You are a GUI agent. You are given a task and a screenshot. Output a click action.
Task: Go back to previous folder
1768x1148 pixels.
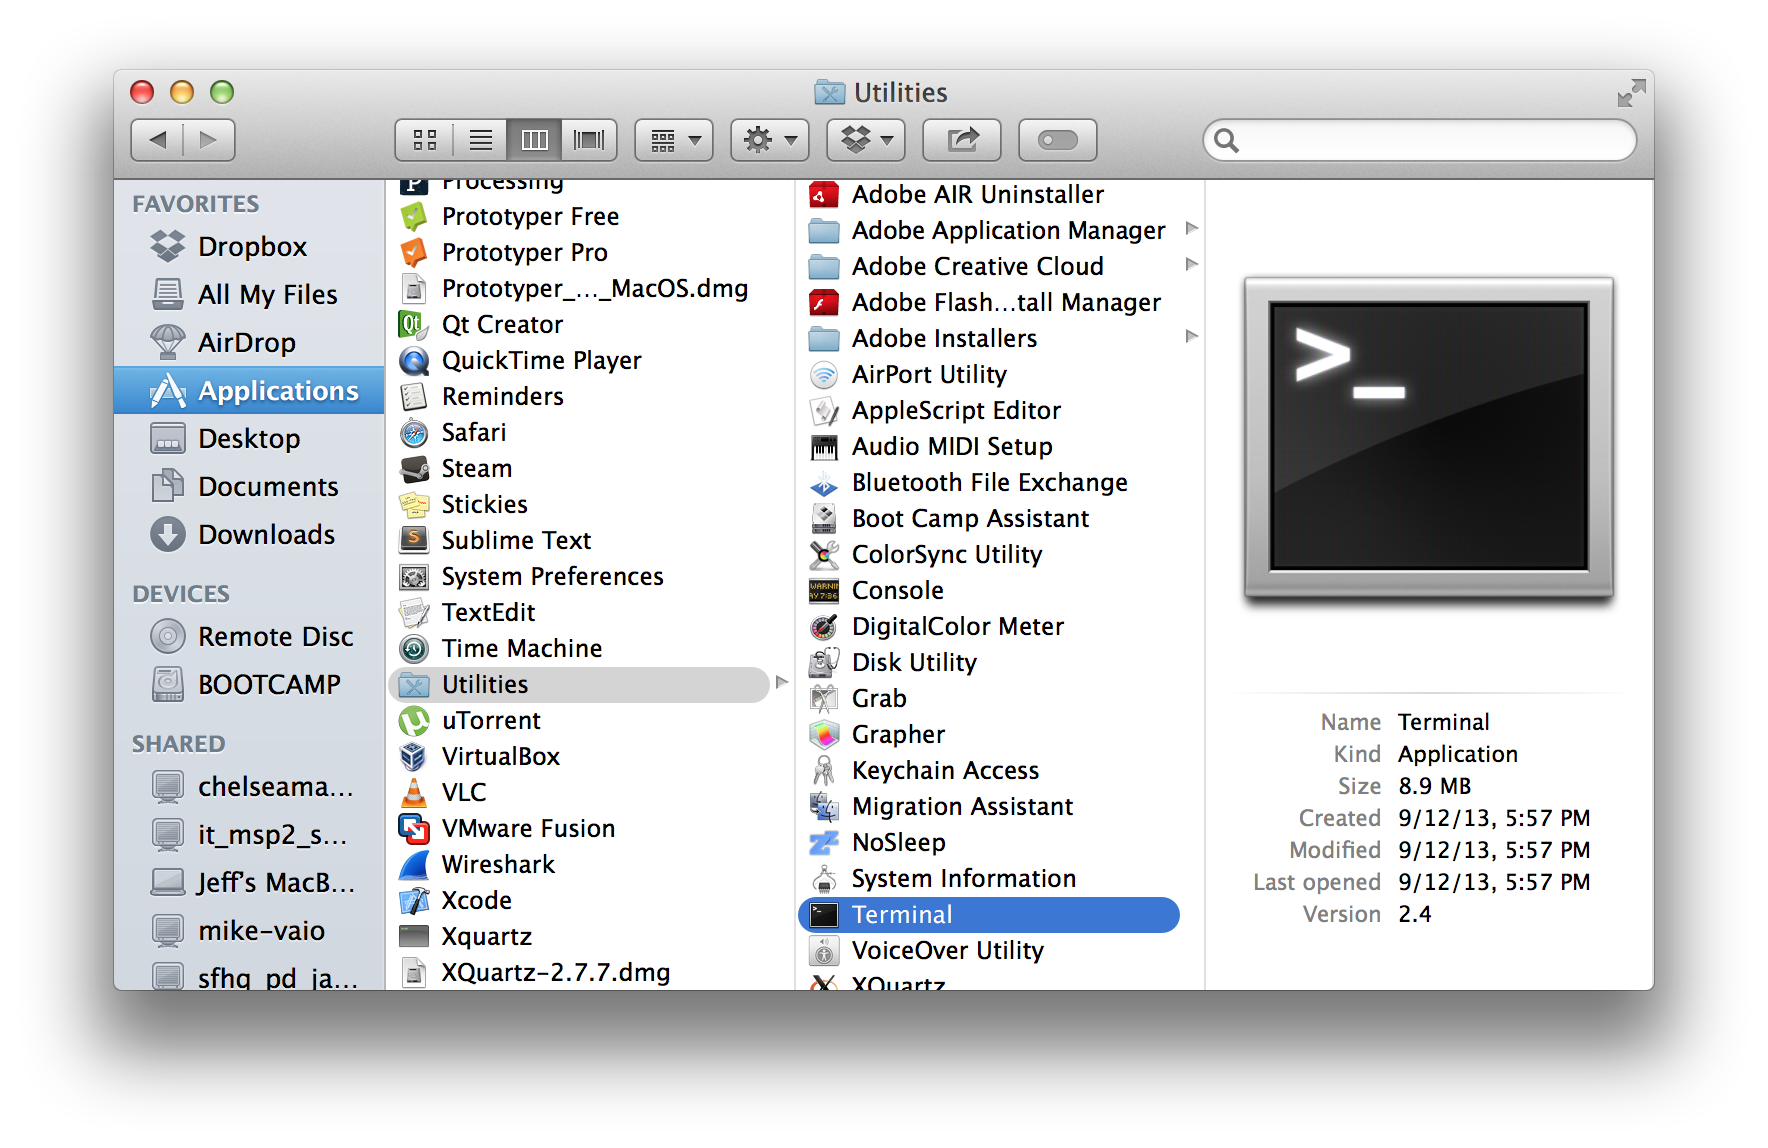[157, 140]
